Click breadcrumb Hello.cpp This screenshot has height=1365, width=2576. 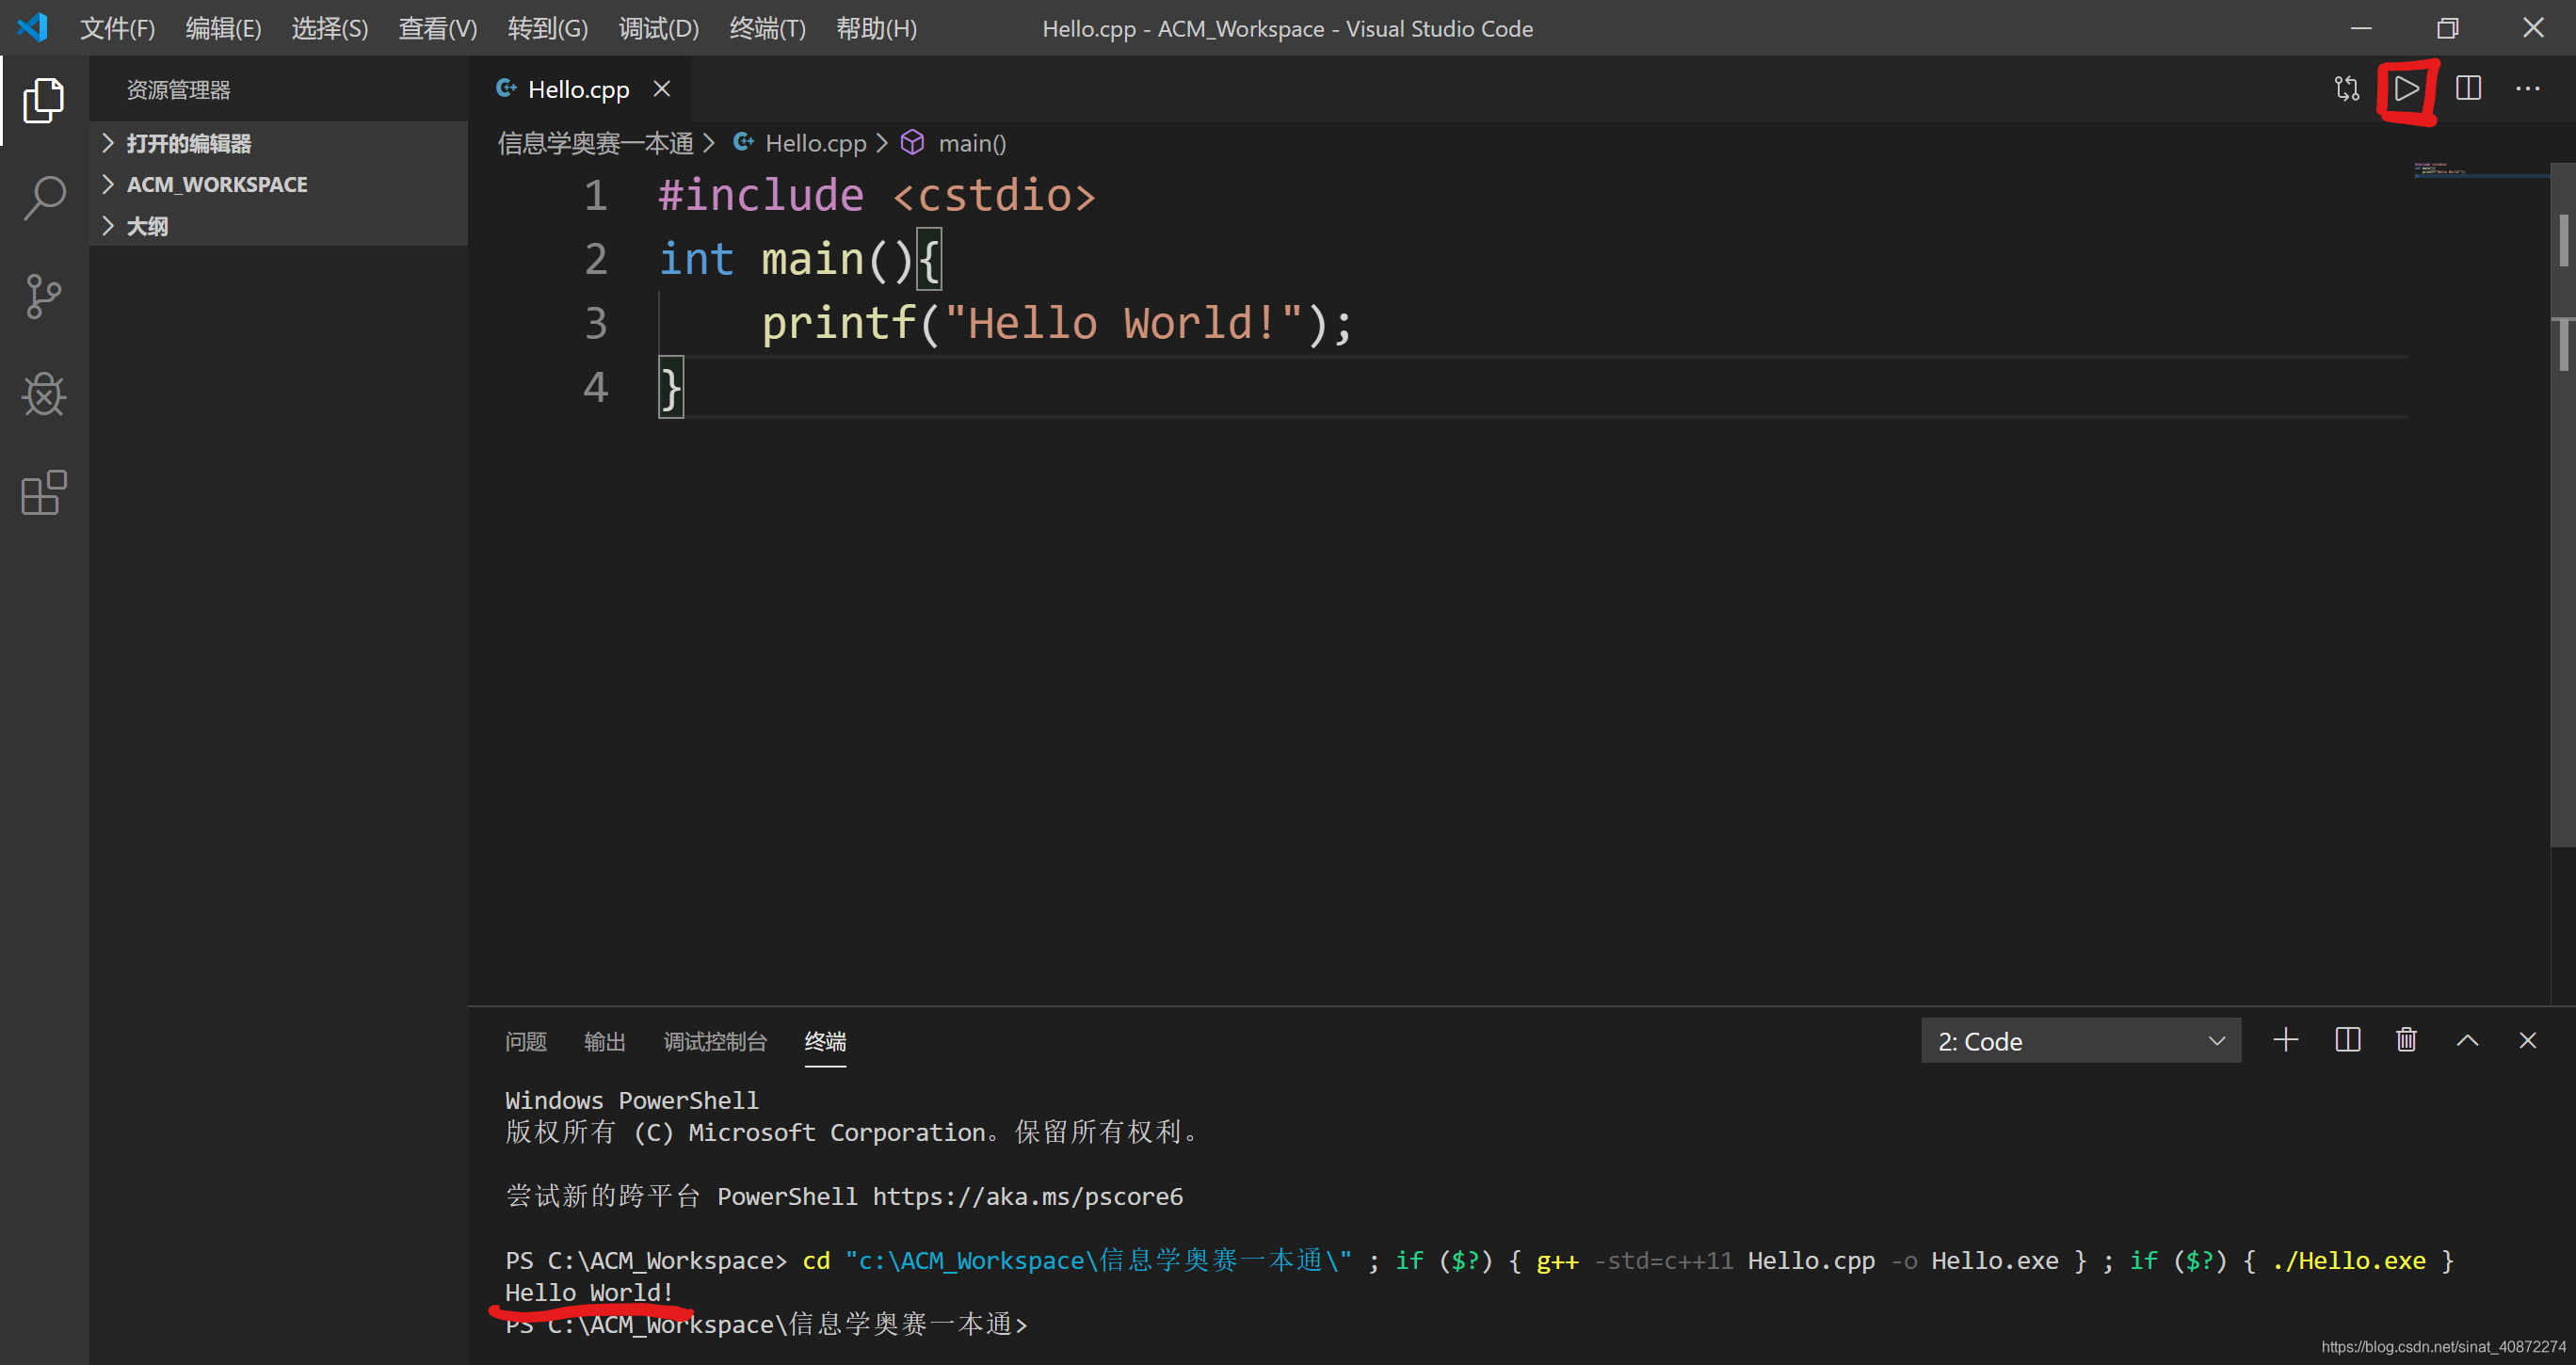tap(816, 143)
